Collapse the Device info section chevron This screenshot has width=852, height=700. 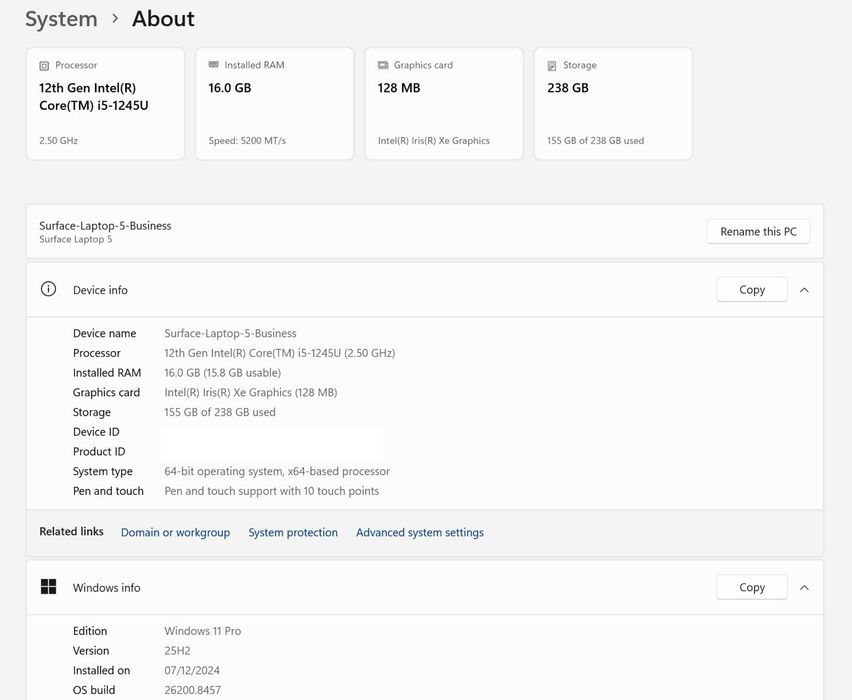[x=804, y=290]
